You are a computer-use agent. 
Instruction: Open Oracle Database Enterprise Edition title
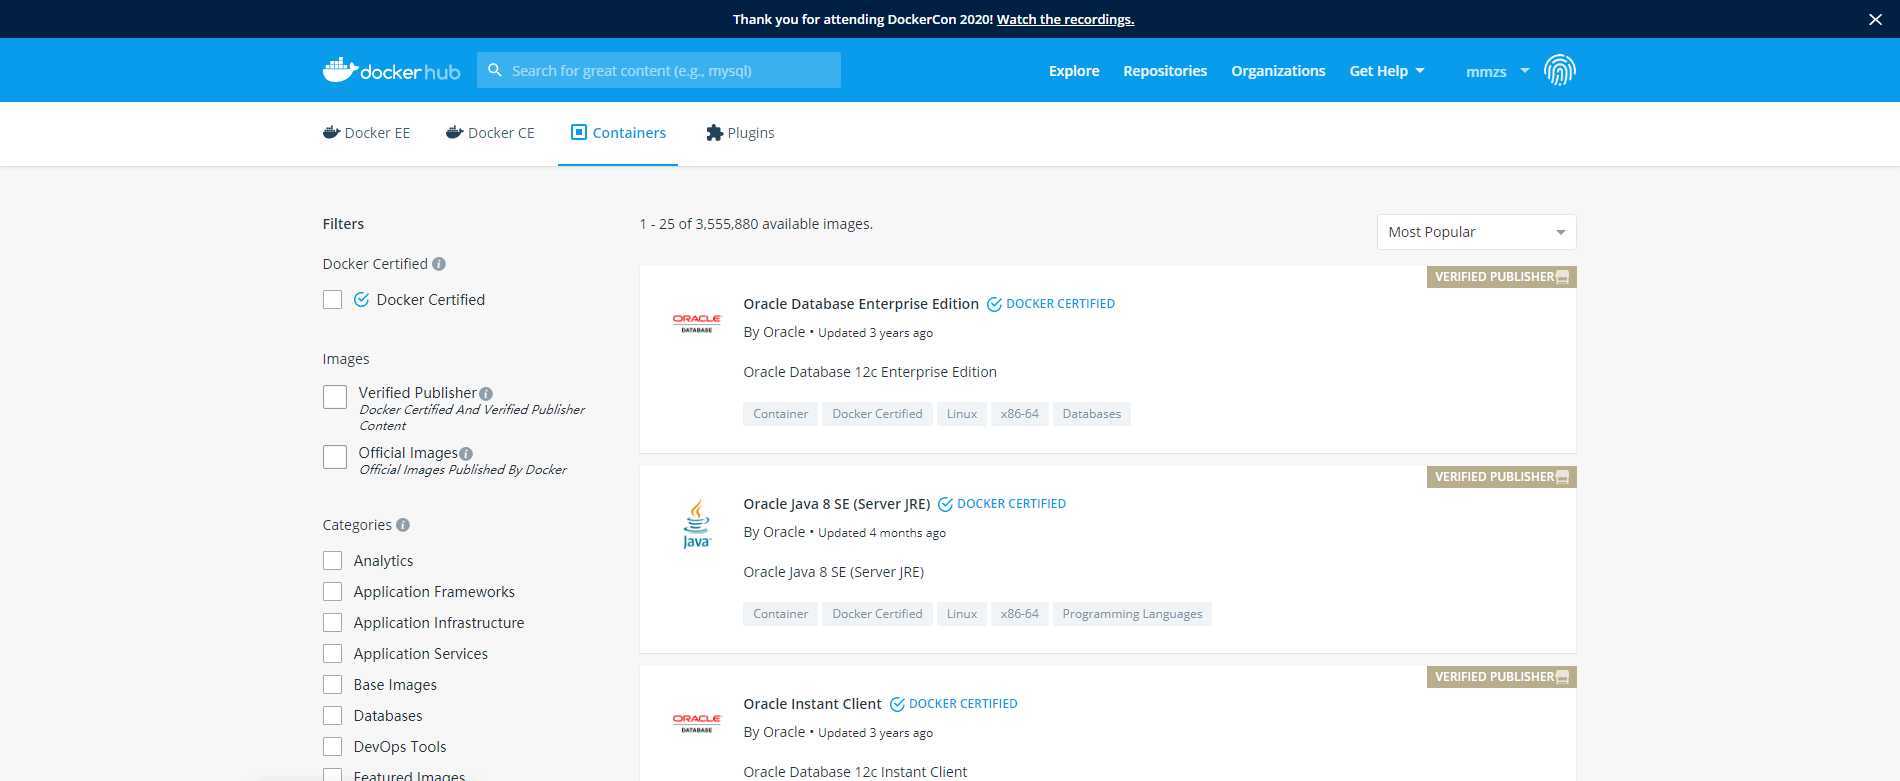click(861, 304)
